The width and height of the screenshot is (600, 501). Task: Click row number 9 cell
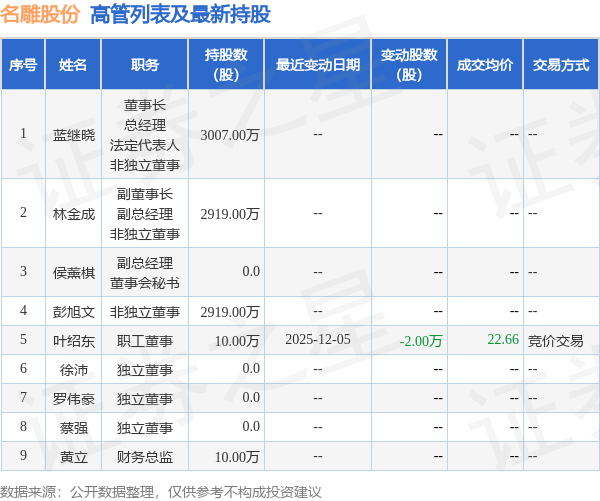tap(23, 455)
